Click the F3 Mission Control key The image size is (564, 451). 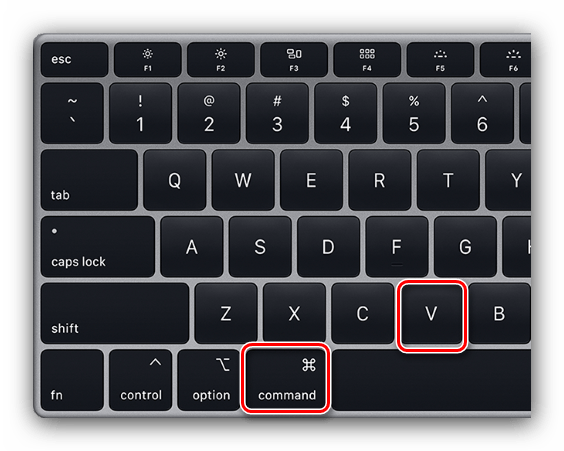pyautogui.click(x=294, y=59)
